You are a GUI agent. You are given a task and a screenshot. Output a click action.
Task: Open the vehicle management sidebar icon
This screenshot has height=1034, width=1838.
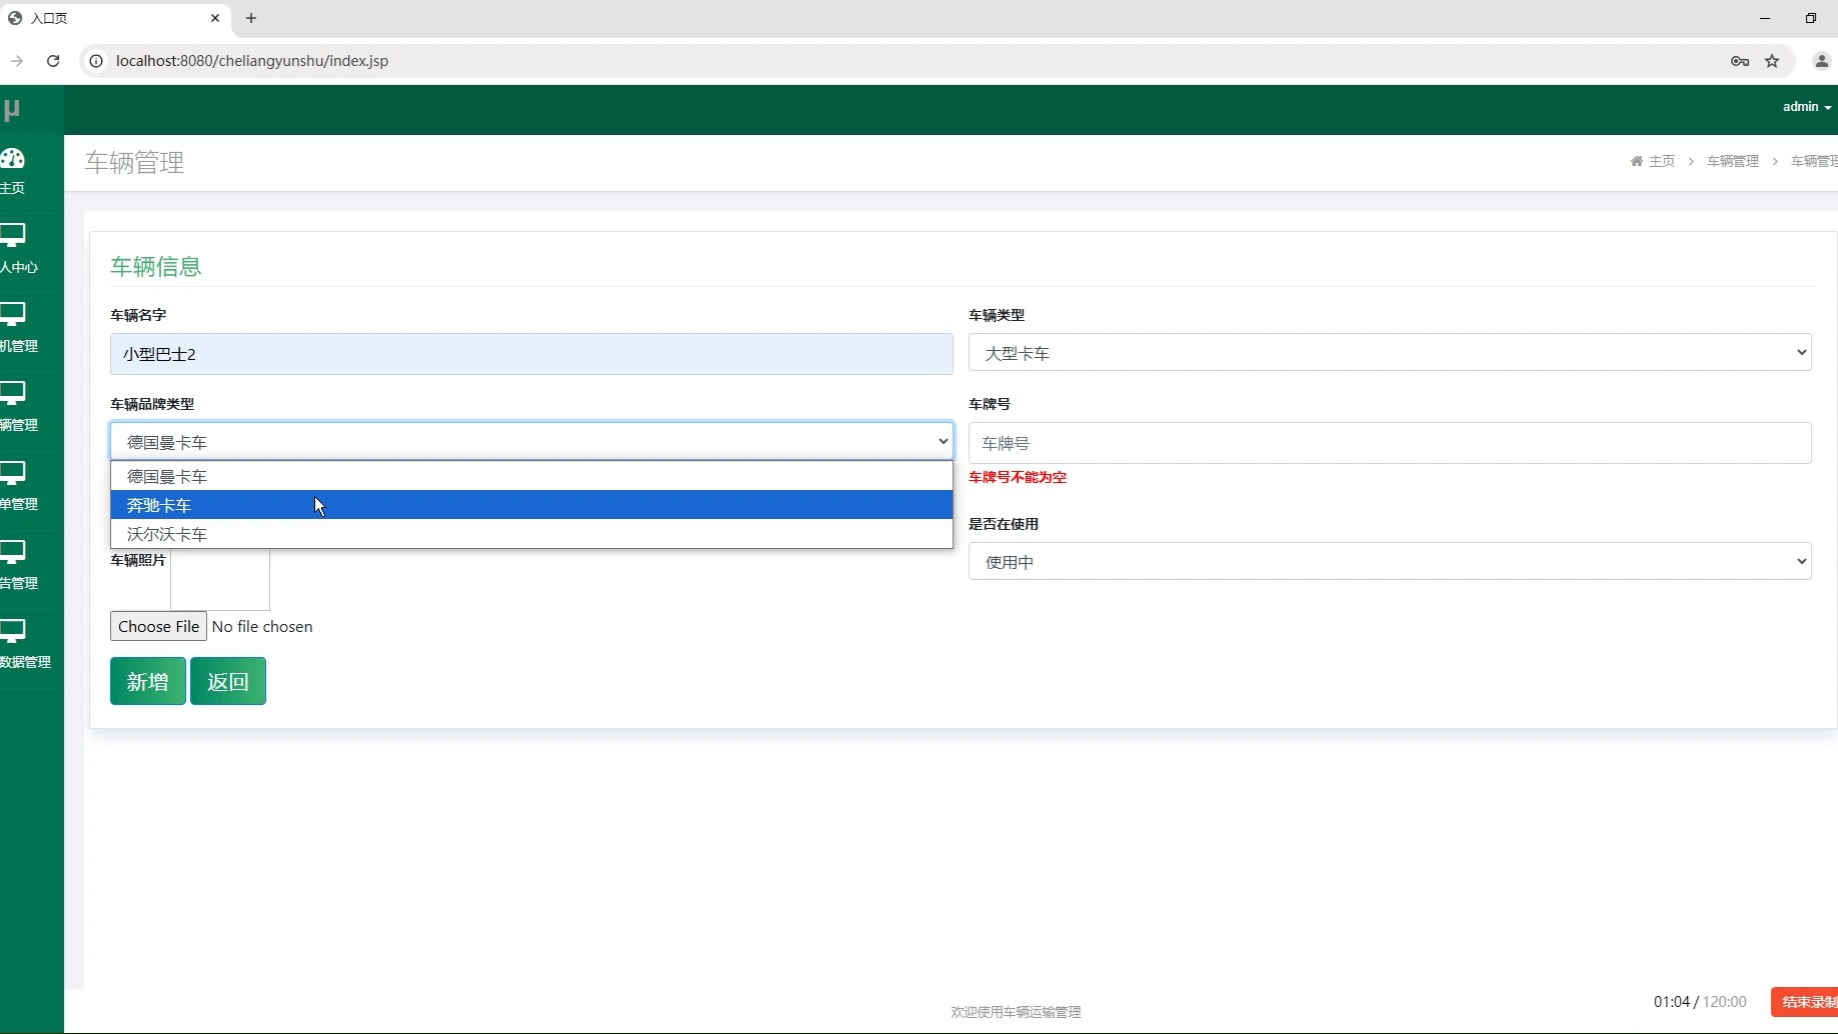pos(12,394)
